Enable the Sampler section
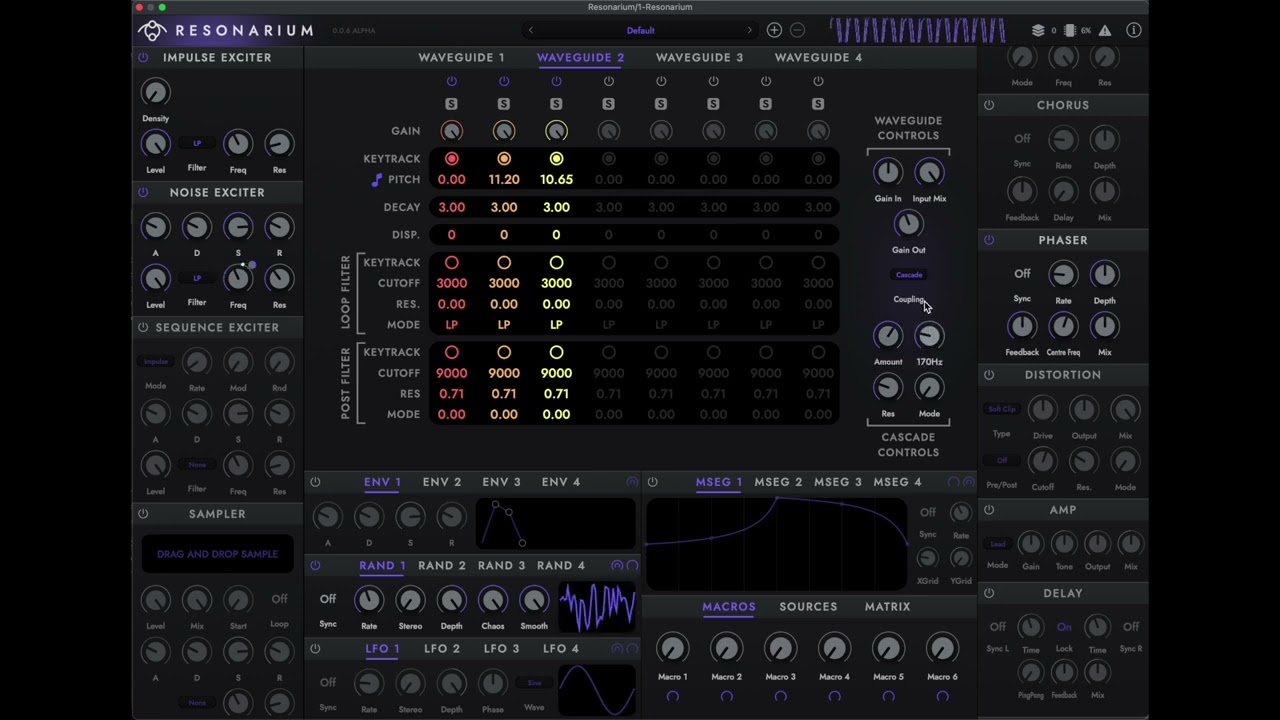 click(143, 514)
